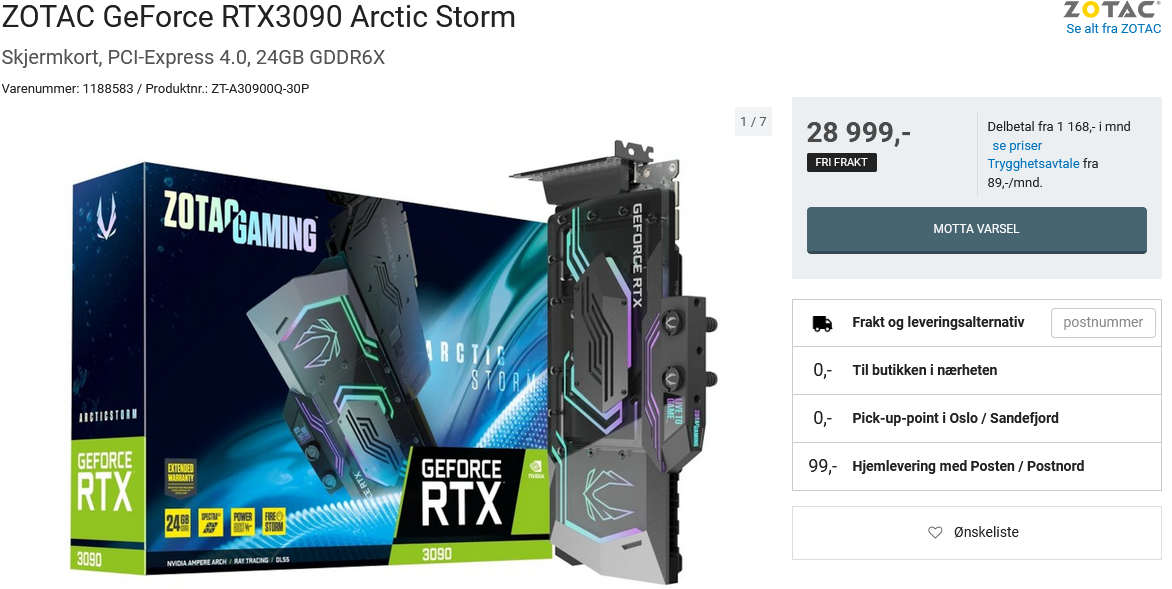The image size is (1172, 589).
Task: Click the 28 999,- price
Action: [858, 132]
